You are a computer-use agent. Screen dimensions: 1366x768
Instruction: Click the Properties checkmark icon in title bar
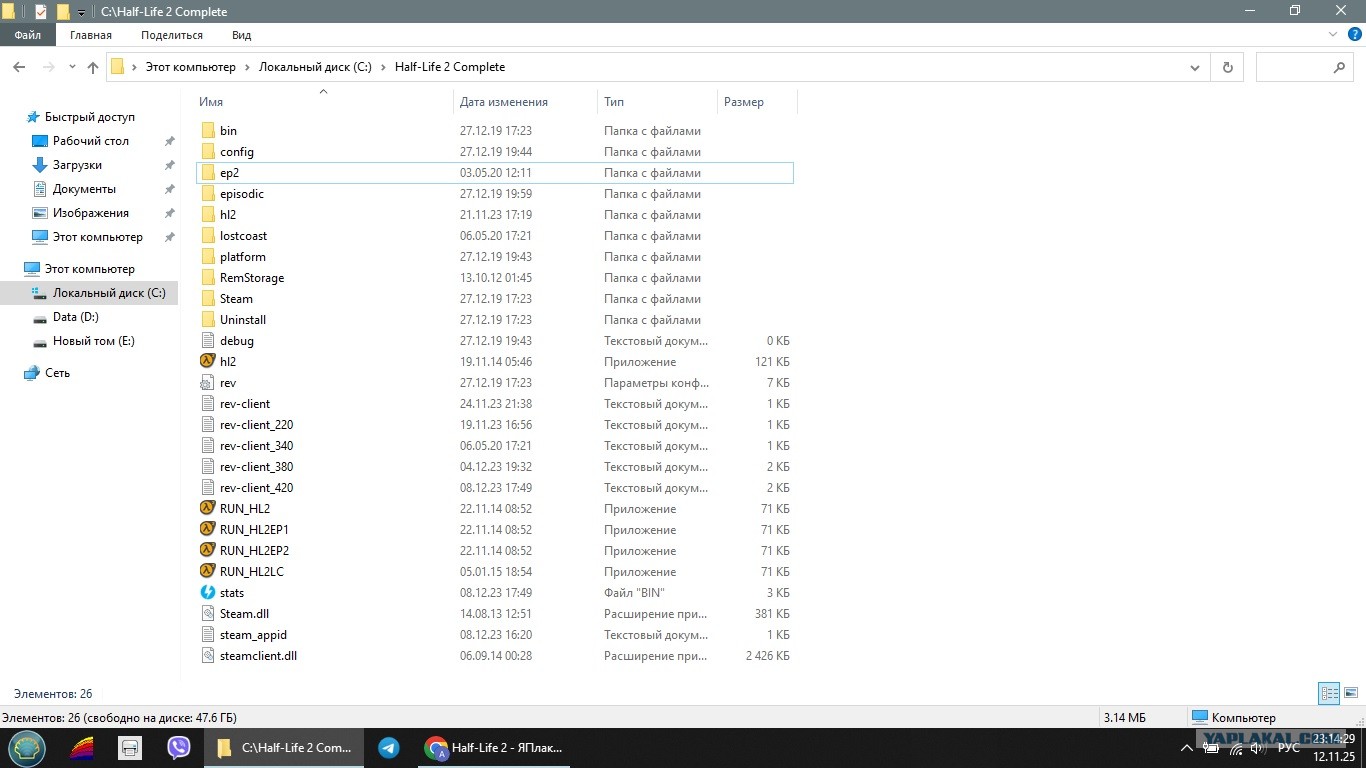[41, 12]
